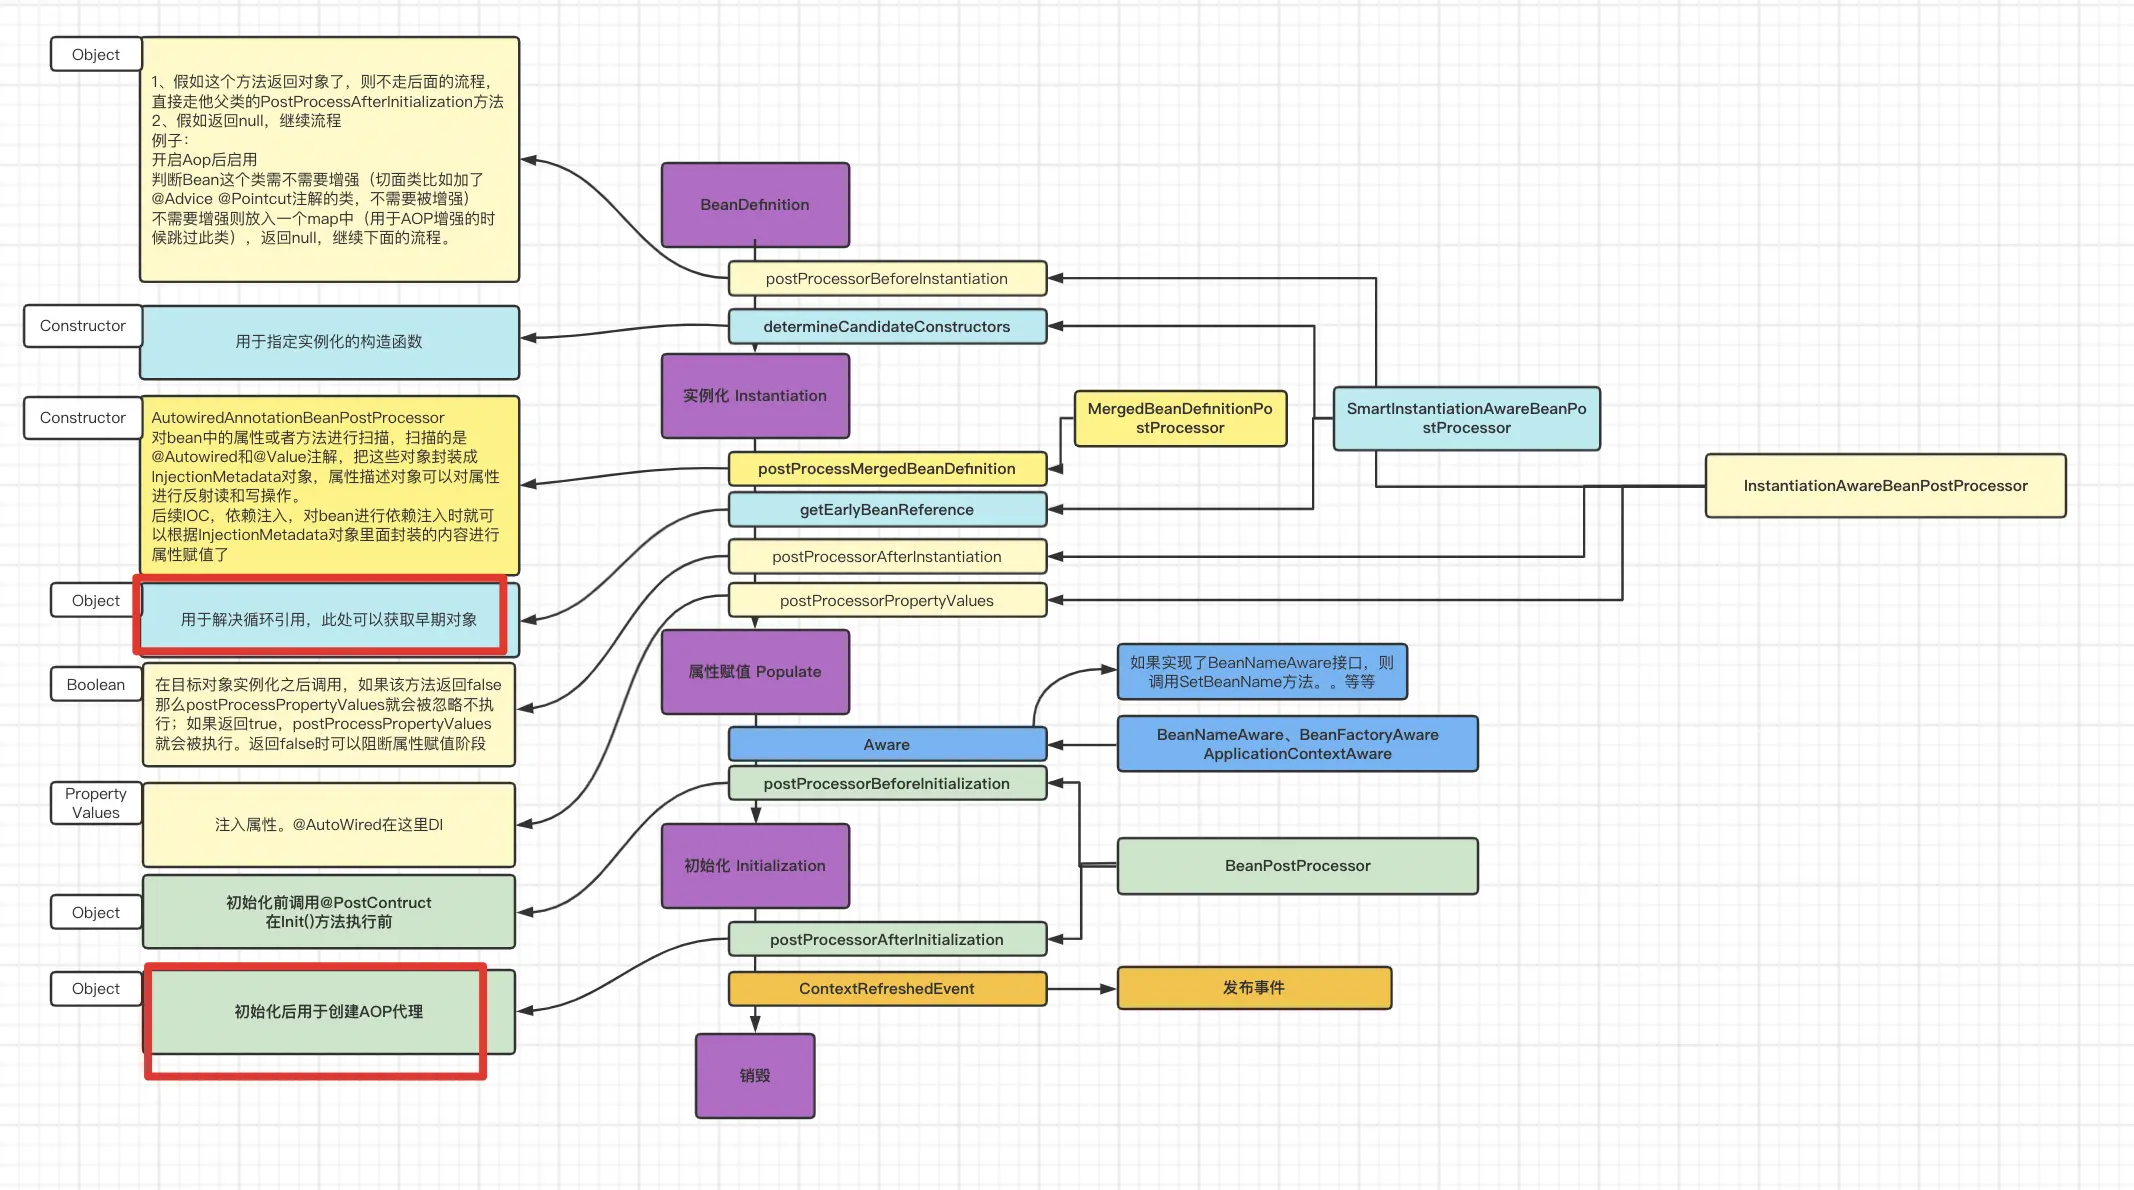The image size is (2134, 1190).
Task: Select the purple BeanDefinition node
Action: coord(755,205)
